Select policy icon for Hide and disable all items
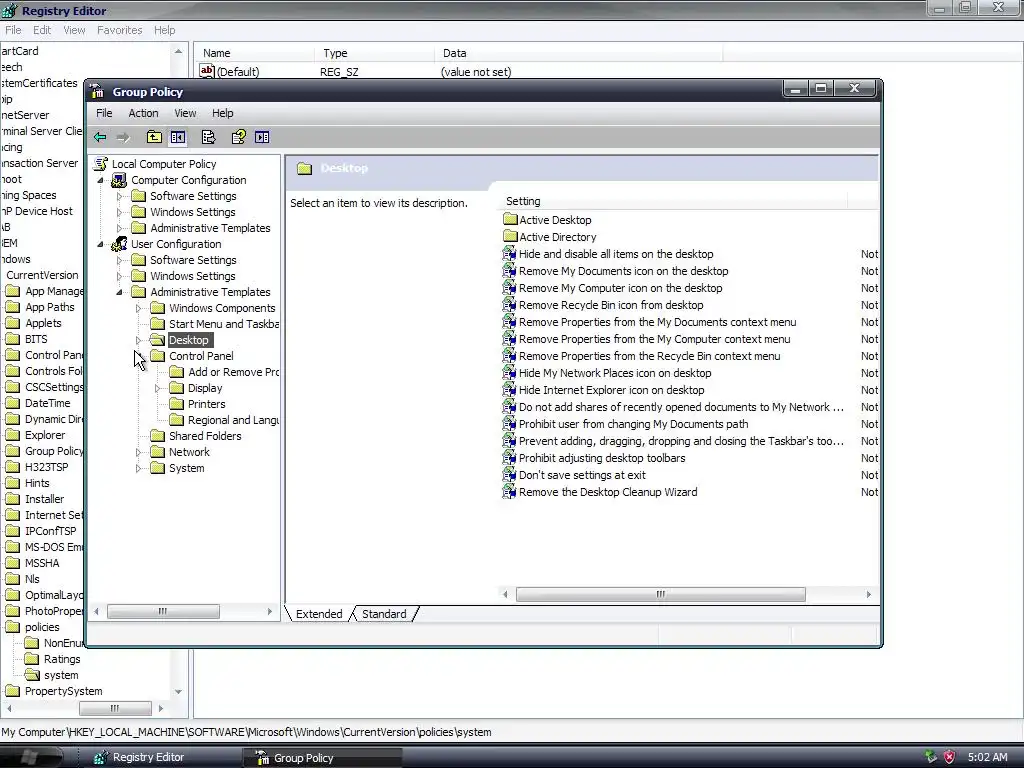Viewport: 1024px width, 768px height. point(509,254)
